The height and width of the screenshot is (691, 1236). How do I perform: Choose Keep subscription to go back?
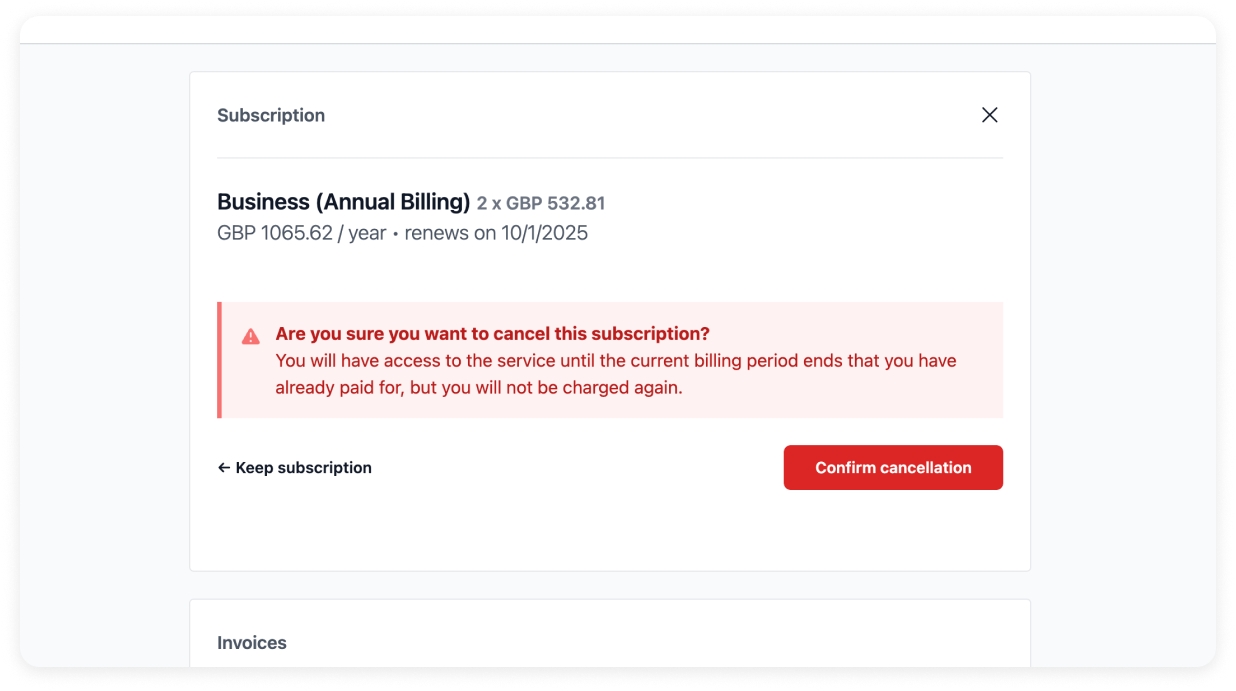click(303, 468)
